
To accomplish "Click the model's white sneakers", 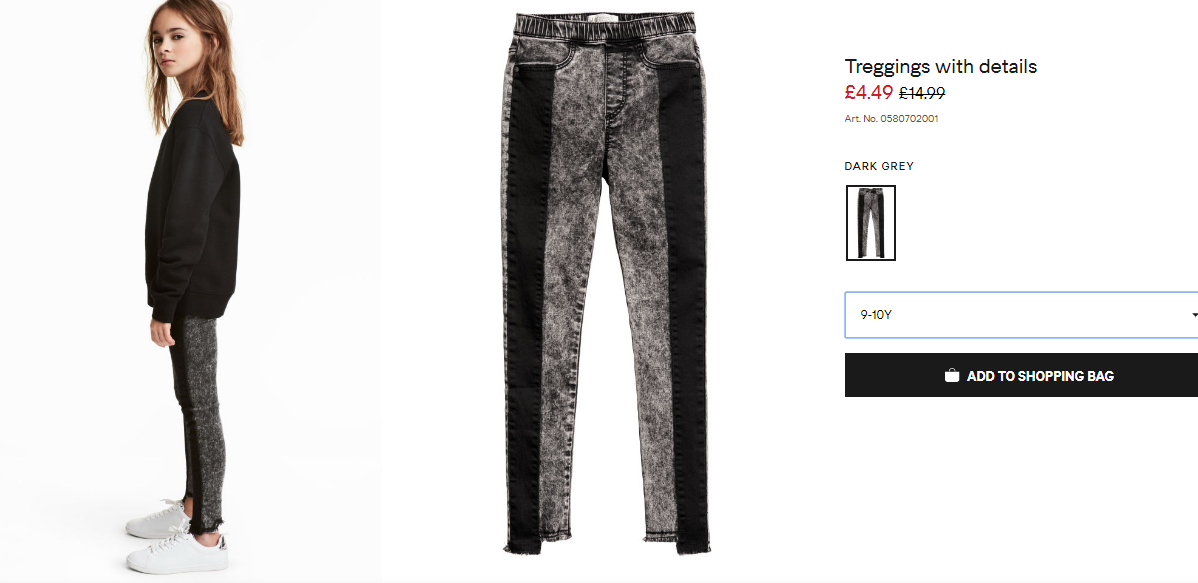I will (176, 539).
